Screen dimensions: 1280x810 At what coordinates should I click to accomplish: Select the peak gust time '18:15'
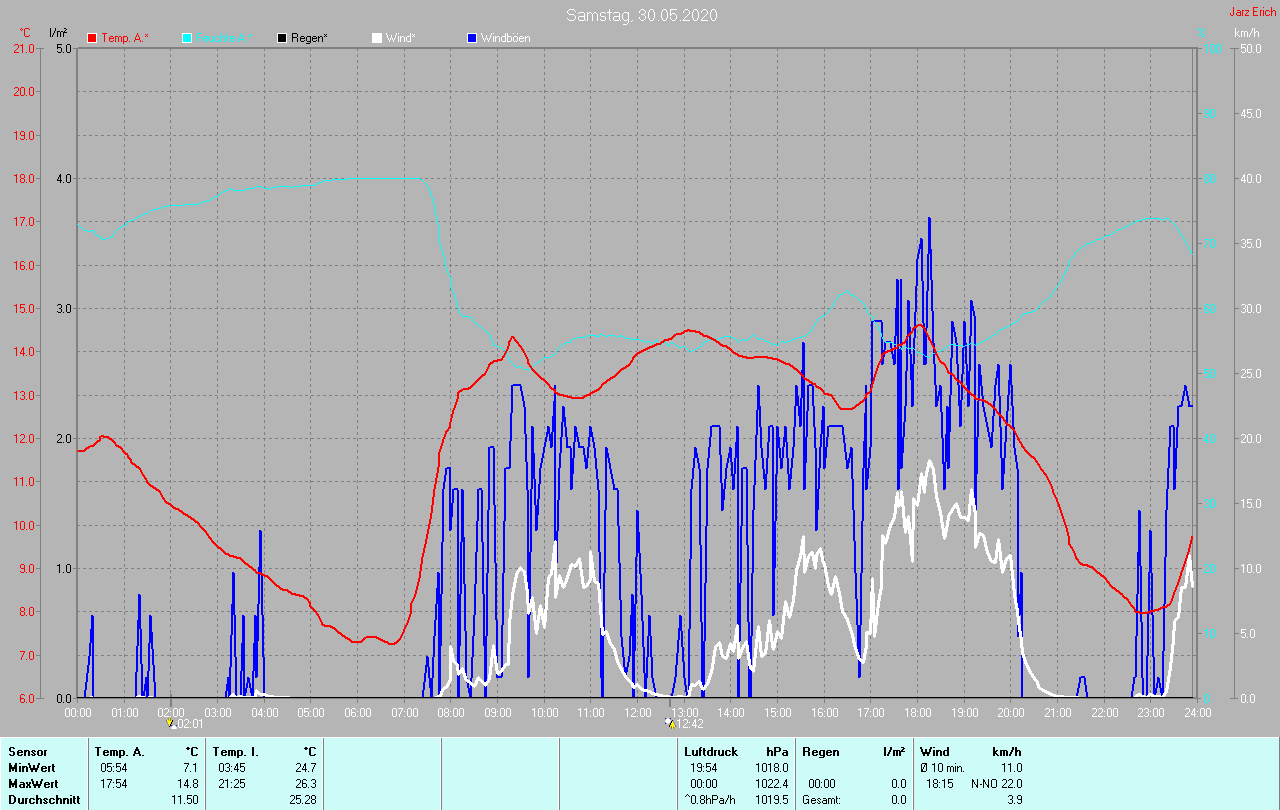[x=940, y=784]
